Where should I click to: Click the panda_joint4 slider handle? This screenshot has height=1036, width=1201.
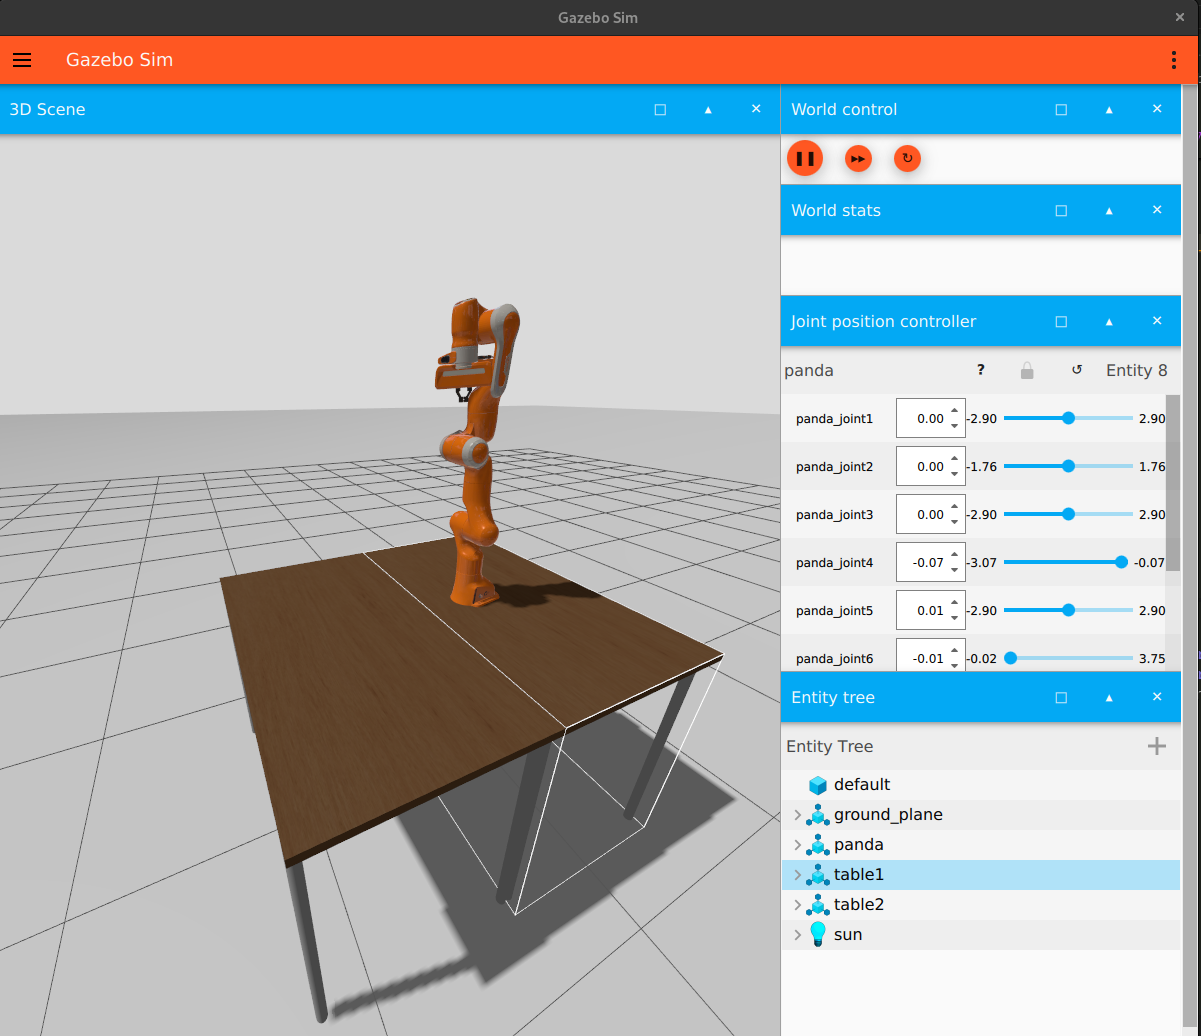1121,562
